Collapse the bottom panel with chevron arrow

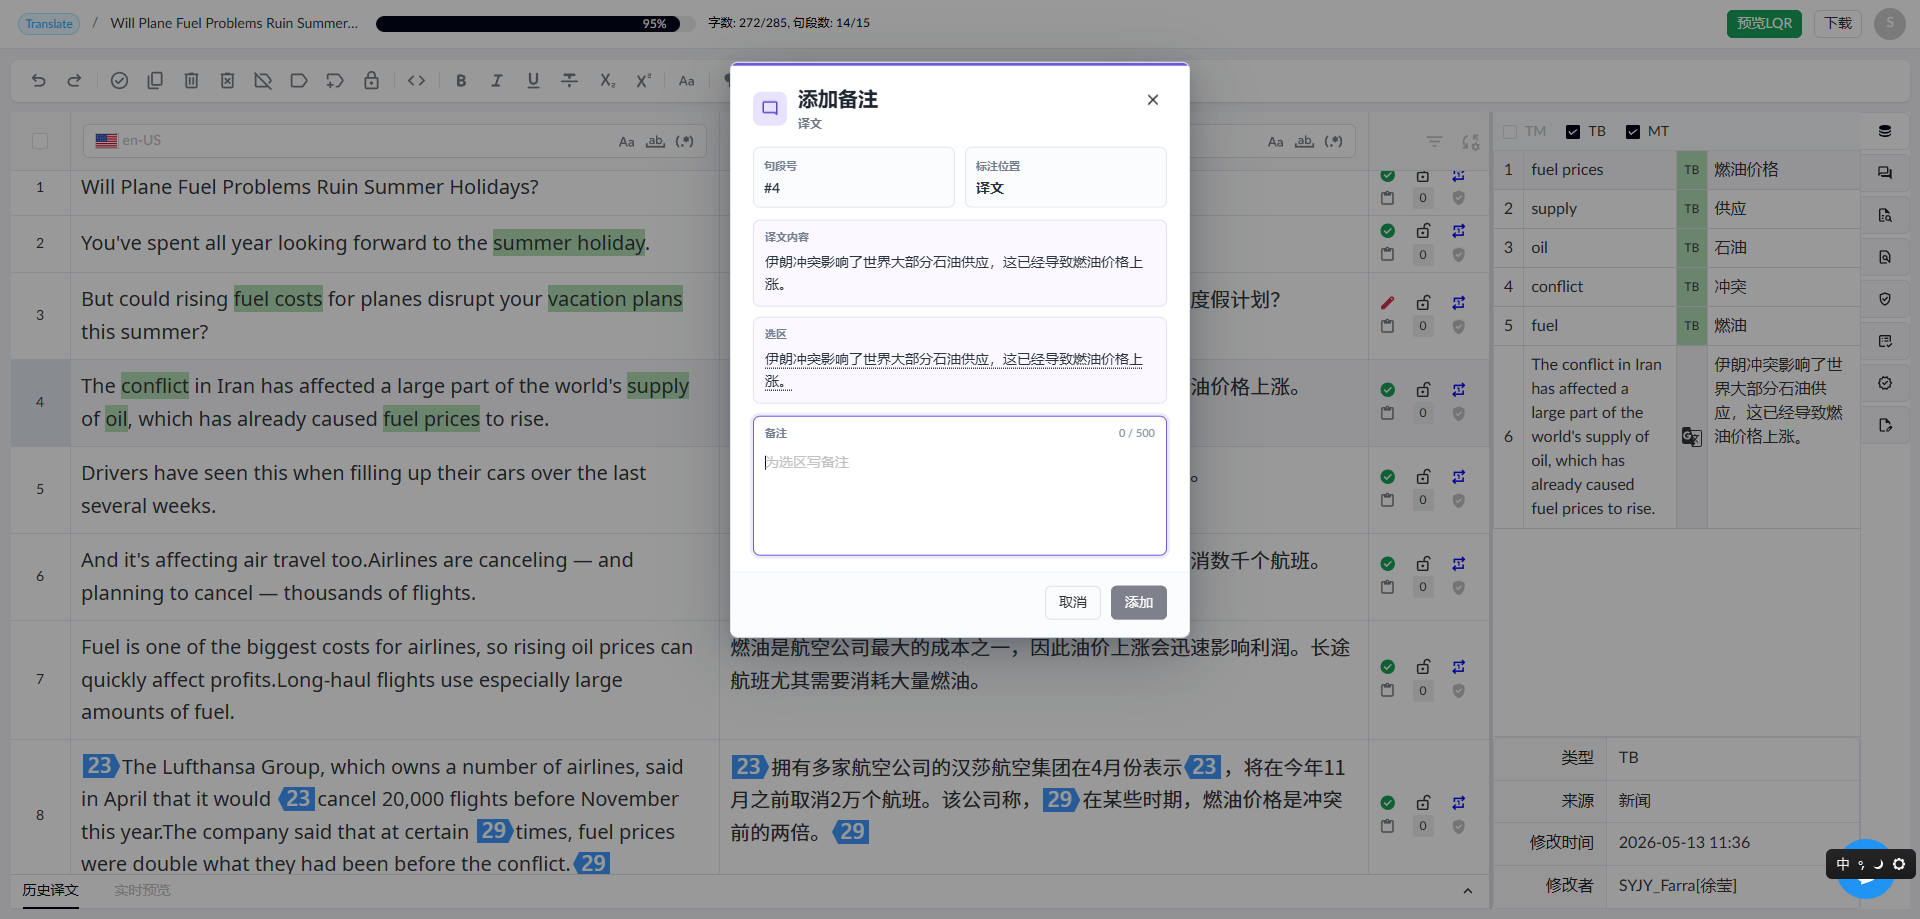(1467, 891)
